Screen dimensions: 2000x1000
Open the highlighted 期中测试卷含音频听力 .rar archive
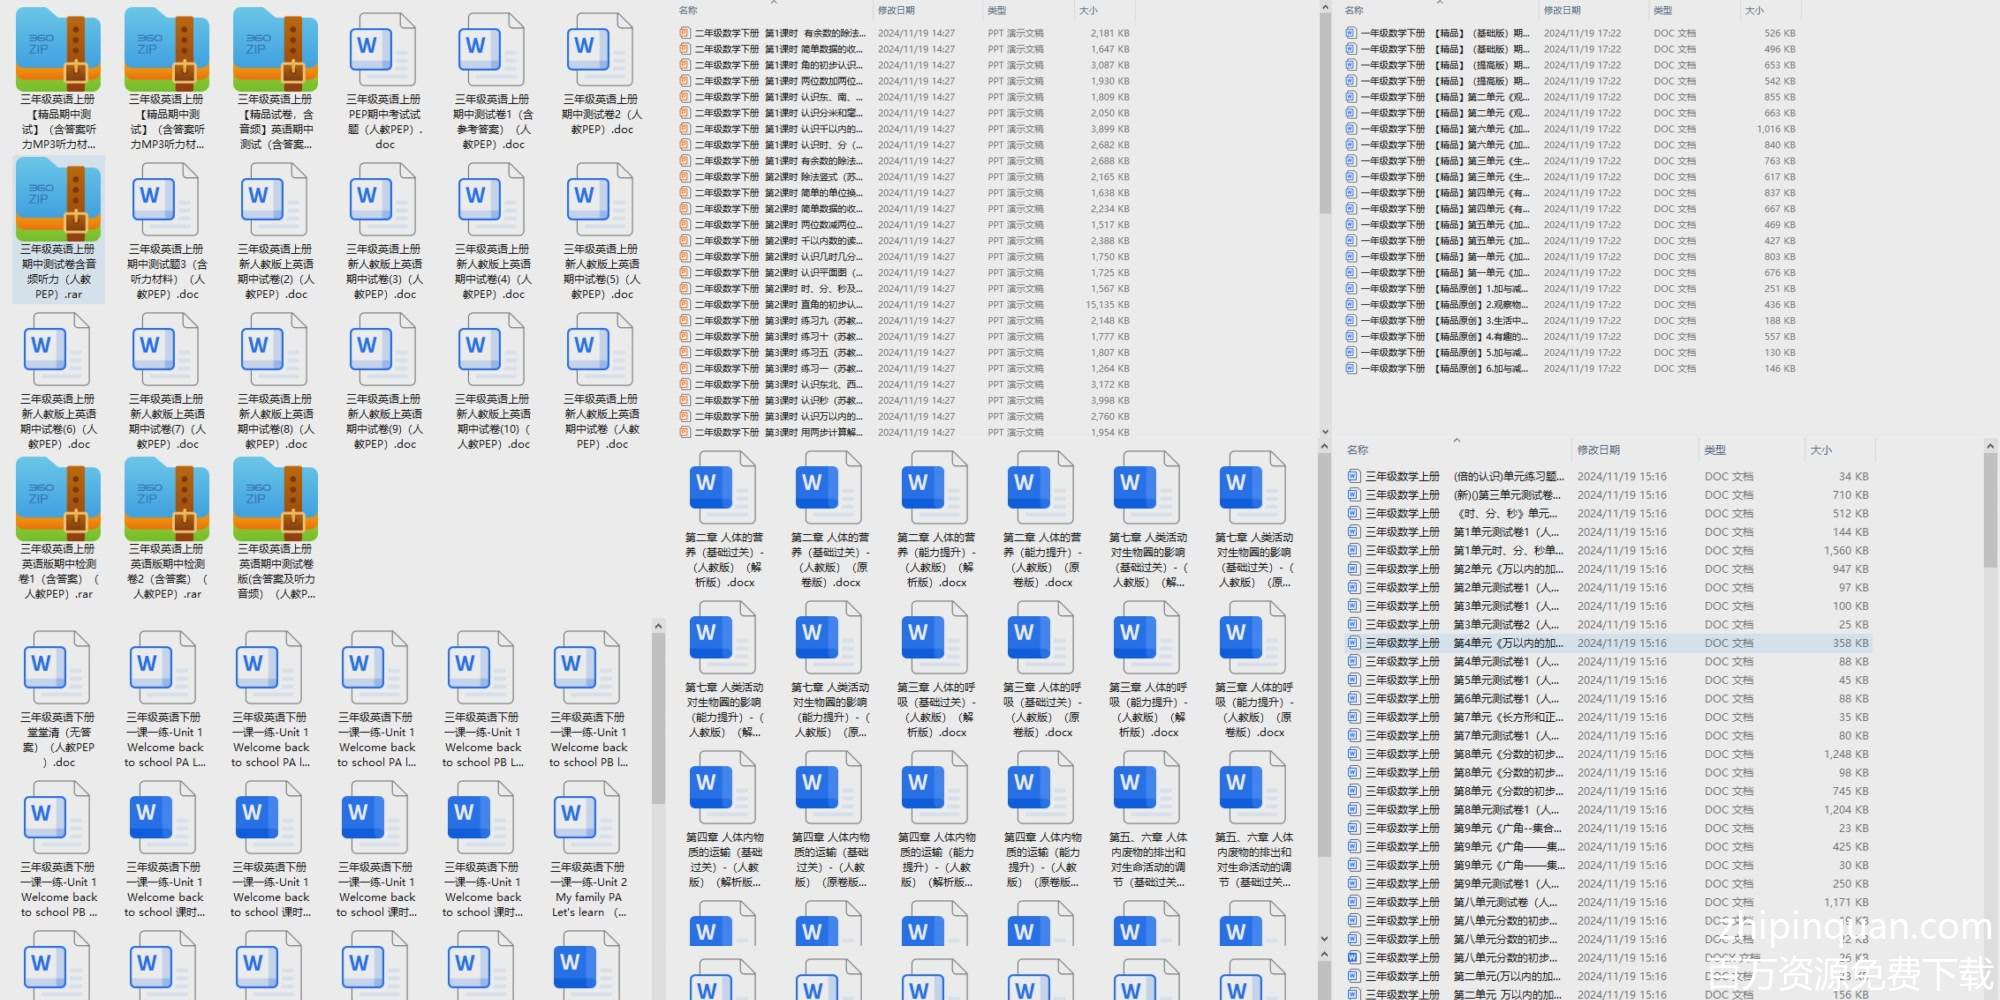[58, 230]
